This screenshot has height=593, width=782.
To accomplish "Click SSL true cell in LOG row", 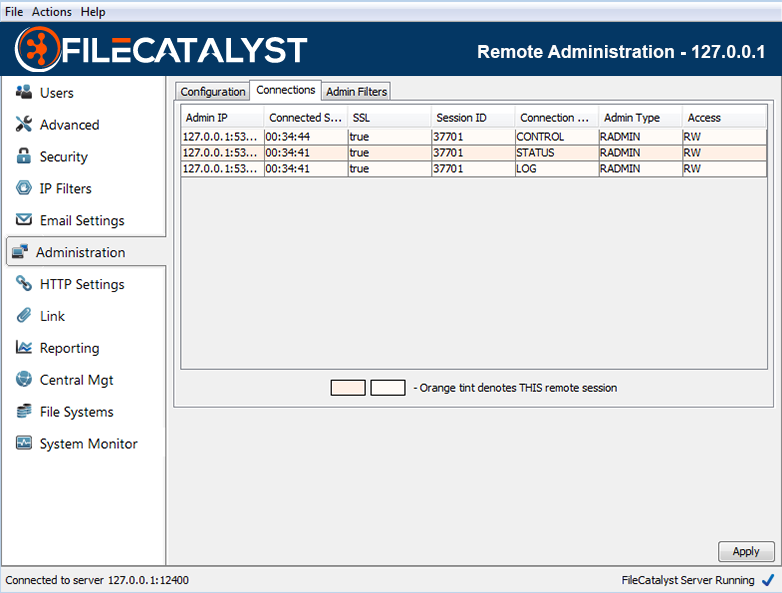I will 390,169.
